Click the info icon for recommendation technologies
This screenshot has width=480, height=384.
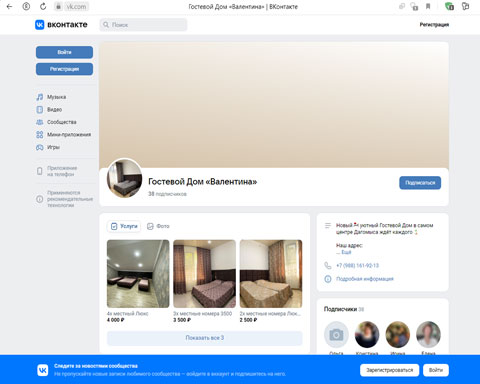(x=39, y=199)
